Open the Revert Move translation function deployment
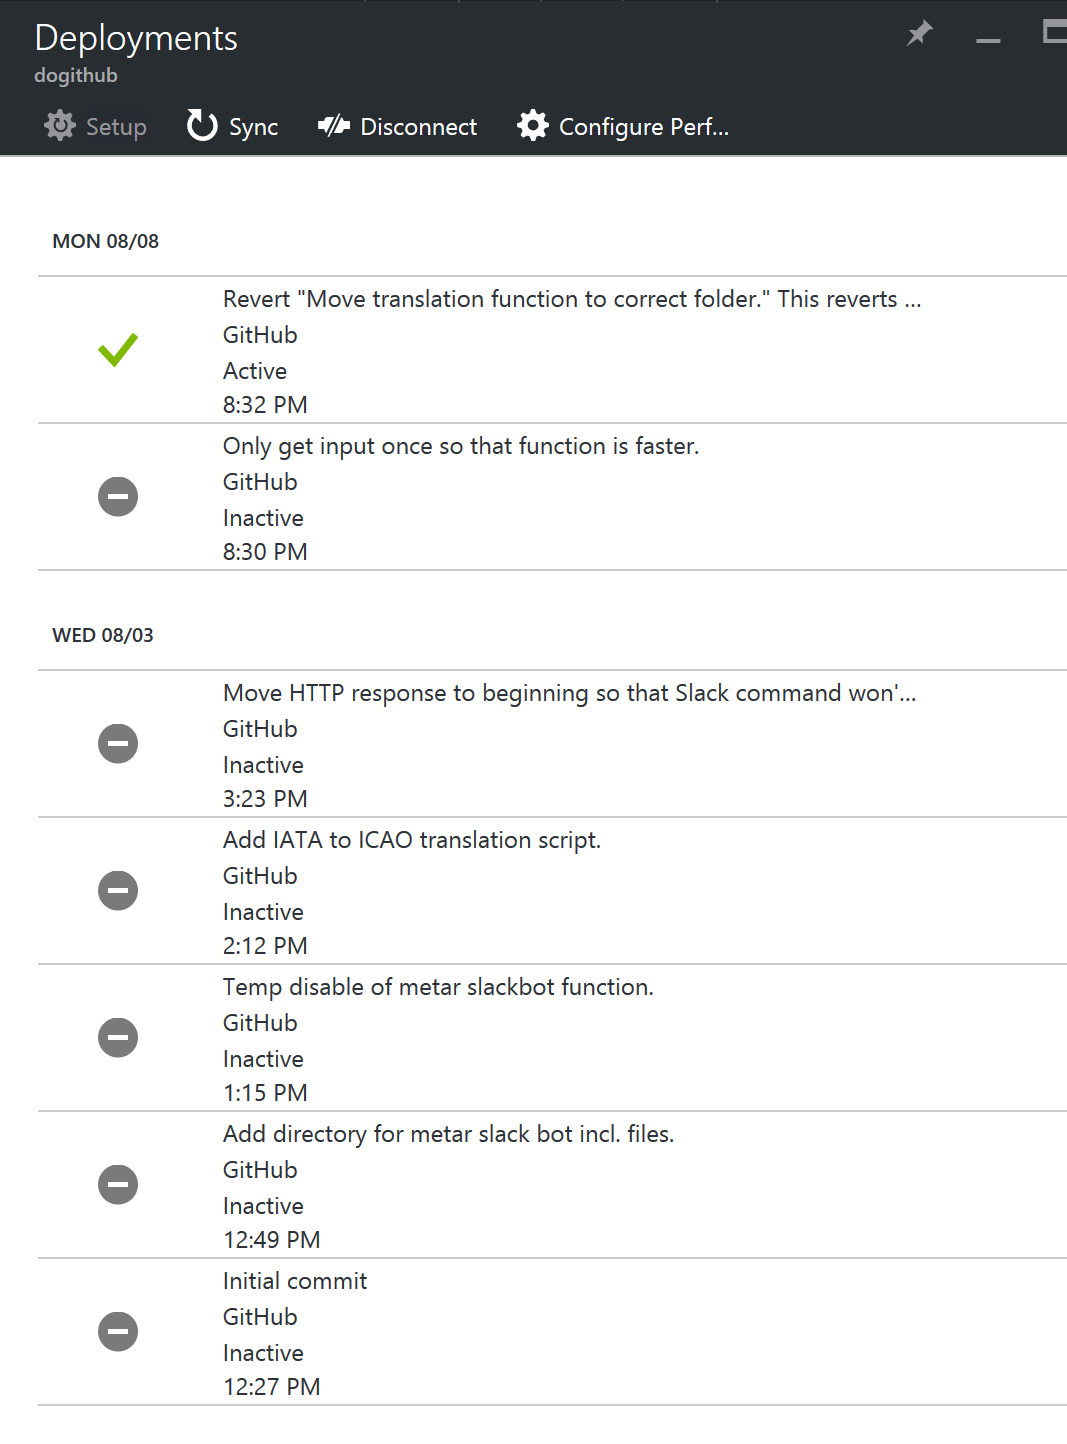 click(x=552, y=350)
